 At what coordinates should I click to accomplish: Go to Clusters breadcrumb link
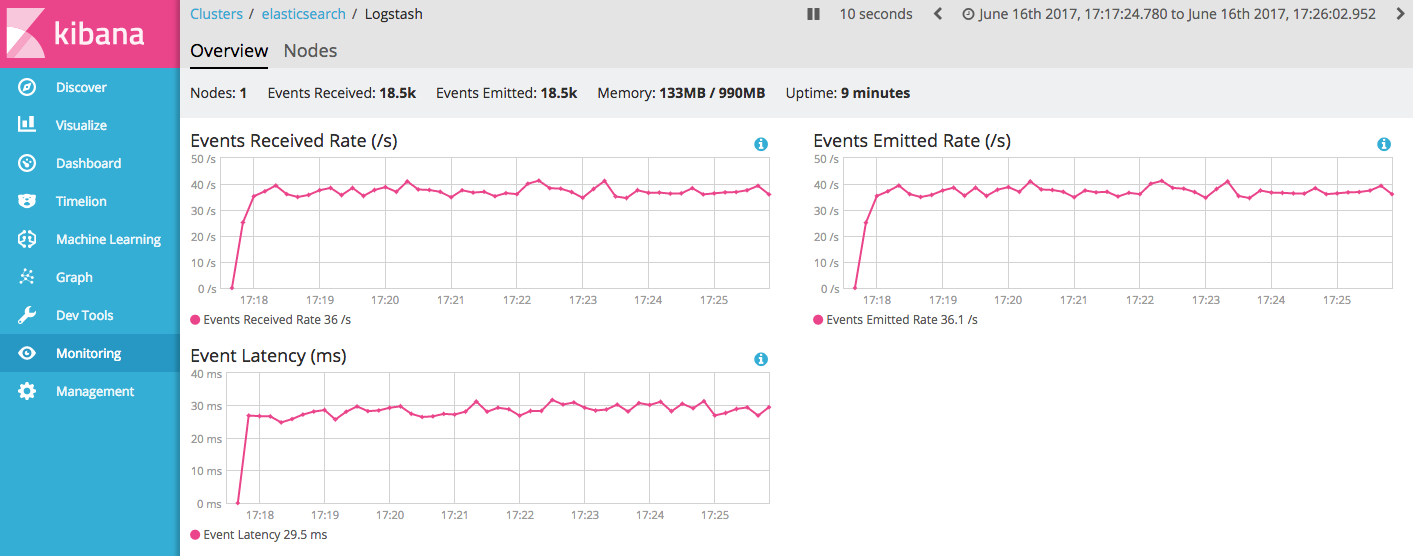coord(216,14)
